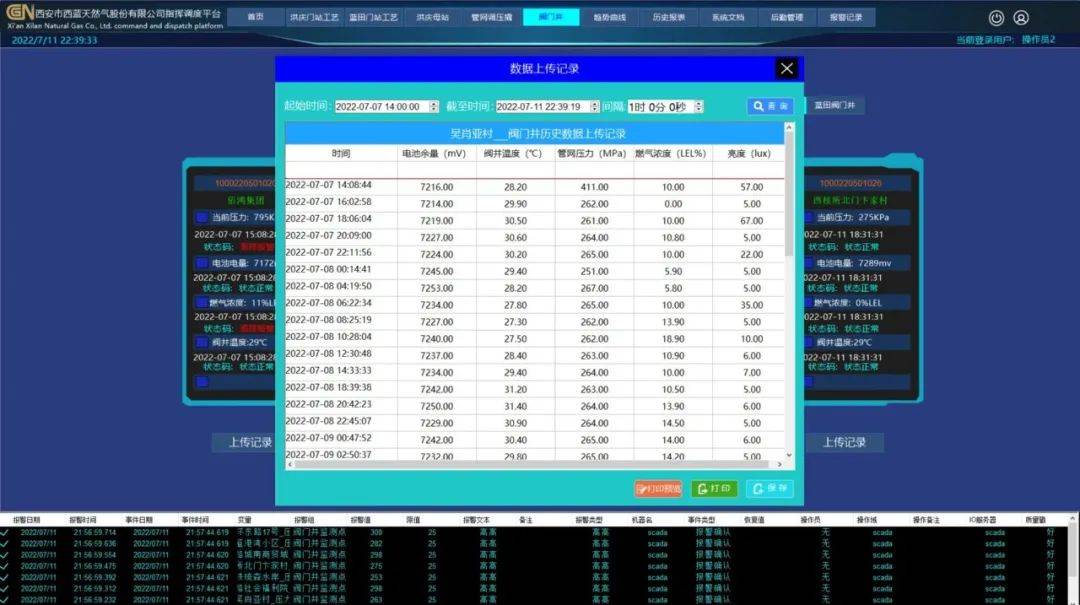Click the 7253.00 battery cell
The height and width of the screenshot is (605, 1080).
(x=437, y=288)
